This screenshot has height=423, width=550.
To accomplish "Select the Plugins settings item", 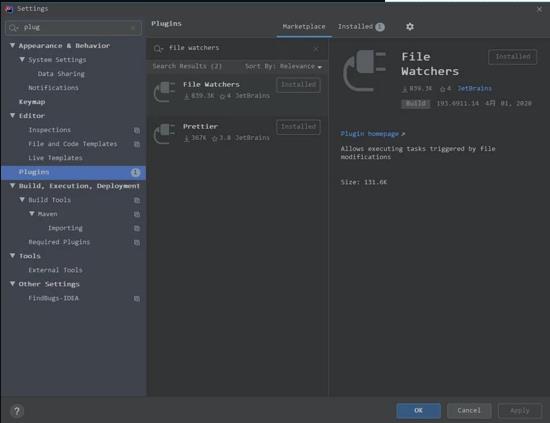I will 73,172.
